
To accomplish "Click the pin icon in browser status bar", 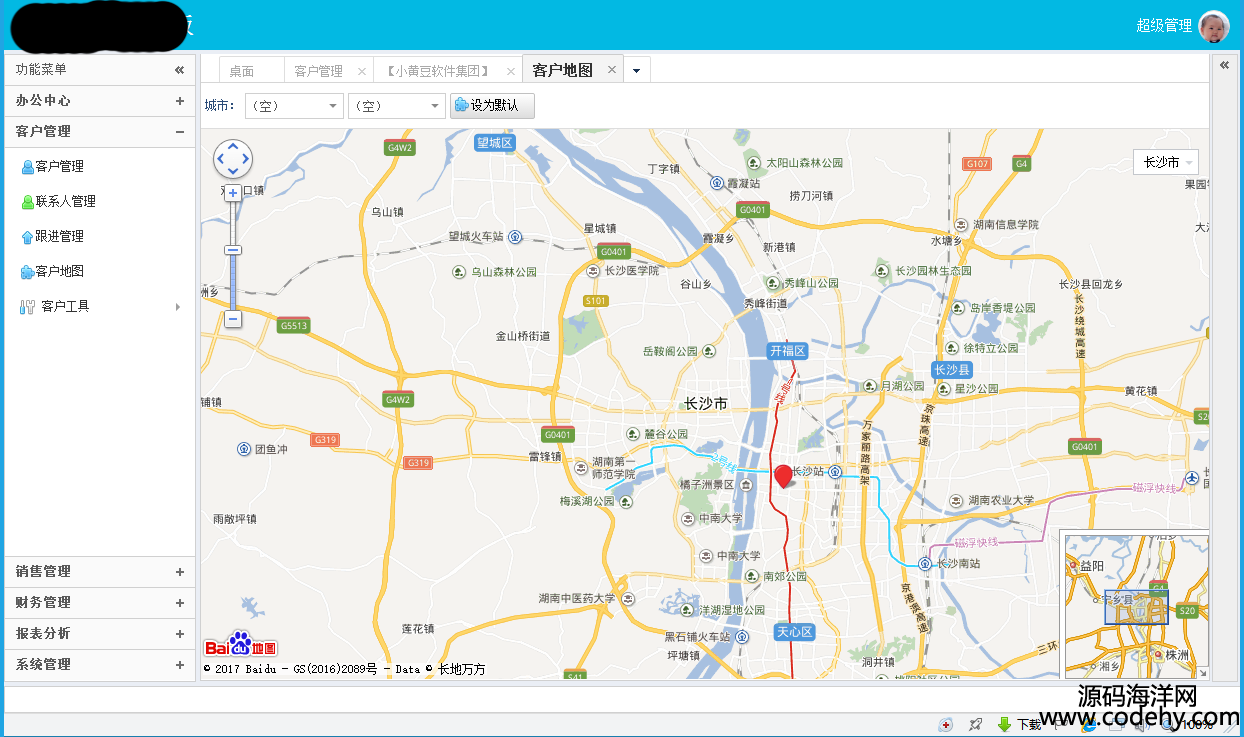I will [x=976, y=724].
